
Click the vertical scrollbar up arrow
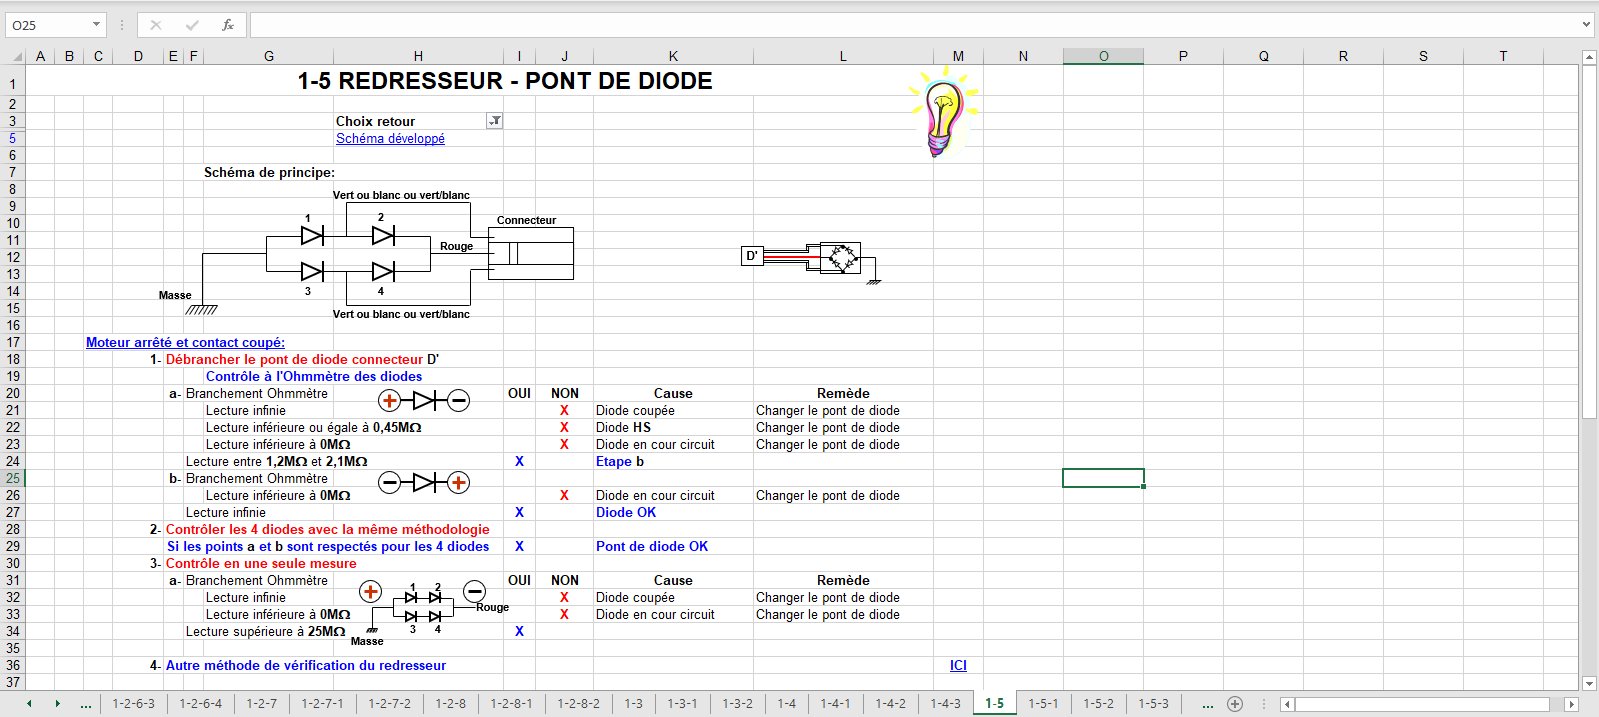pos(1589,57)
